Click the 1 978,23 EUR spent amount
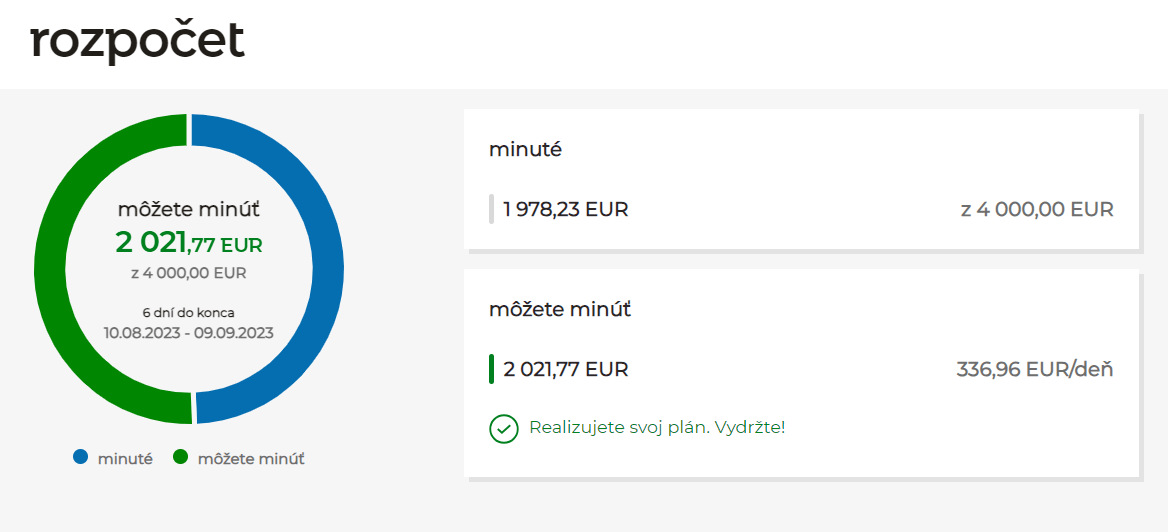 click(566, 209)
